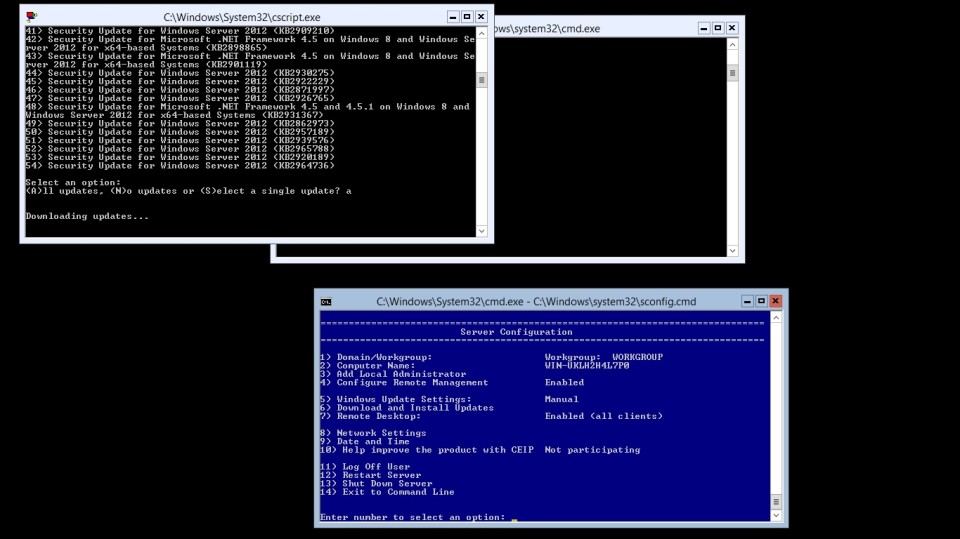
Task: Click scroll down arrow in sconfig.cmd window
Action: point(776,516)
